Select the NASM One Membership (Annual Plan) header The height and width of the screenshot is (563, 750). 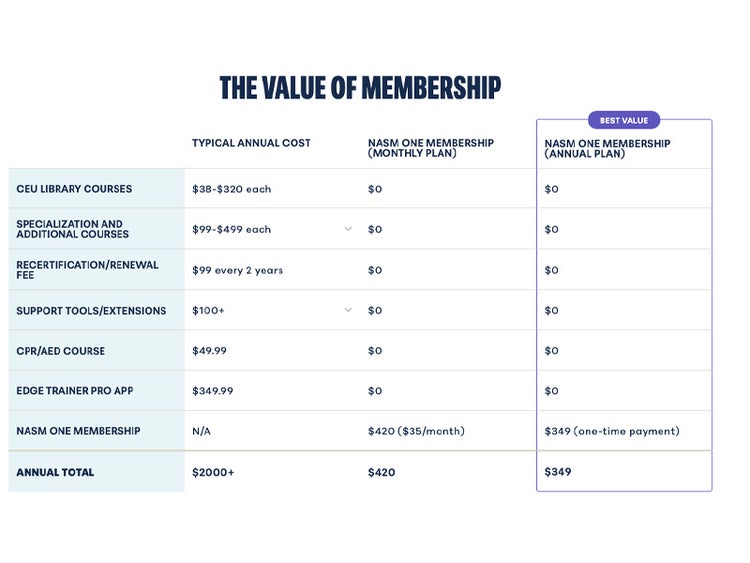click(607, 149)
